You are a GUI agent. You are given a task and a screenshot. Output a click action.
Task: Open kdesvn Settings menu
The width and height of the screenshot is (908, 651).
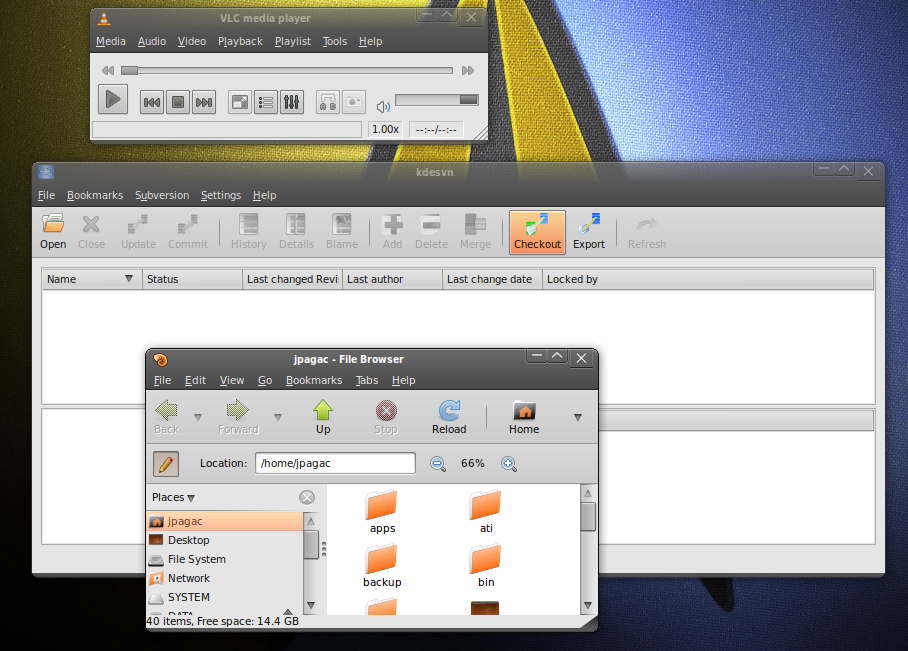pyautogui.click(x=221, y=195)
